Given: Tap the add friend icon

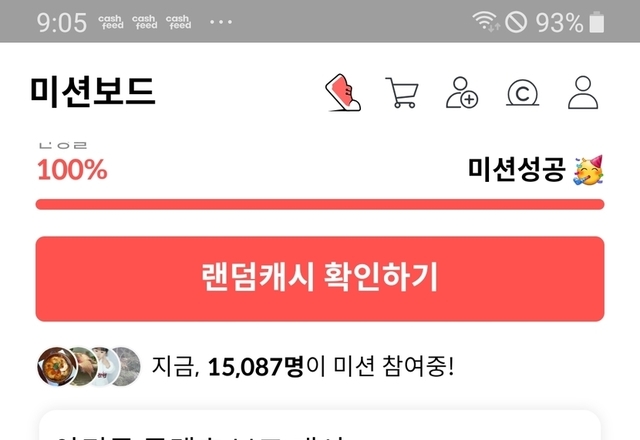Looking at the screenshot, I should (462, 93).
